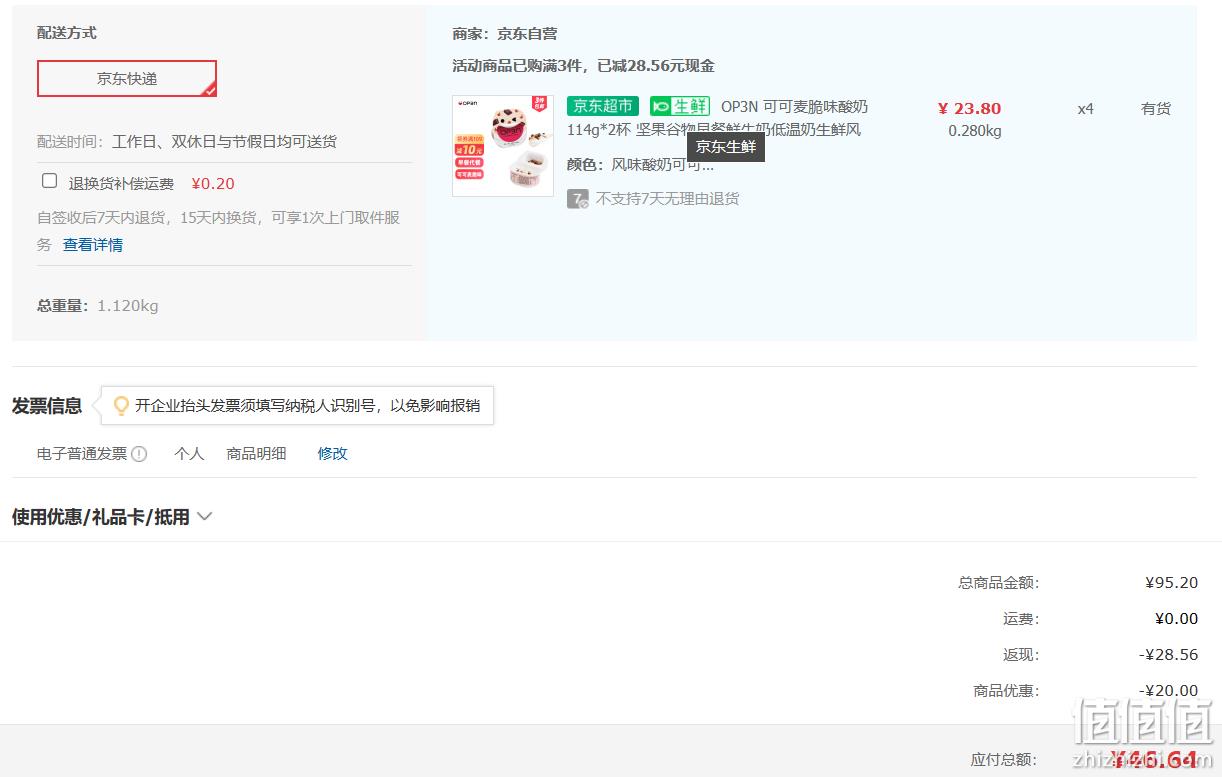Click the shipping fee value ¥0.00
The height and width of the screenshot is (777, 1222).
pos(1176,619)
